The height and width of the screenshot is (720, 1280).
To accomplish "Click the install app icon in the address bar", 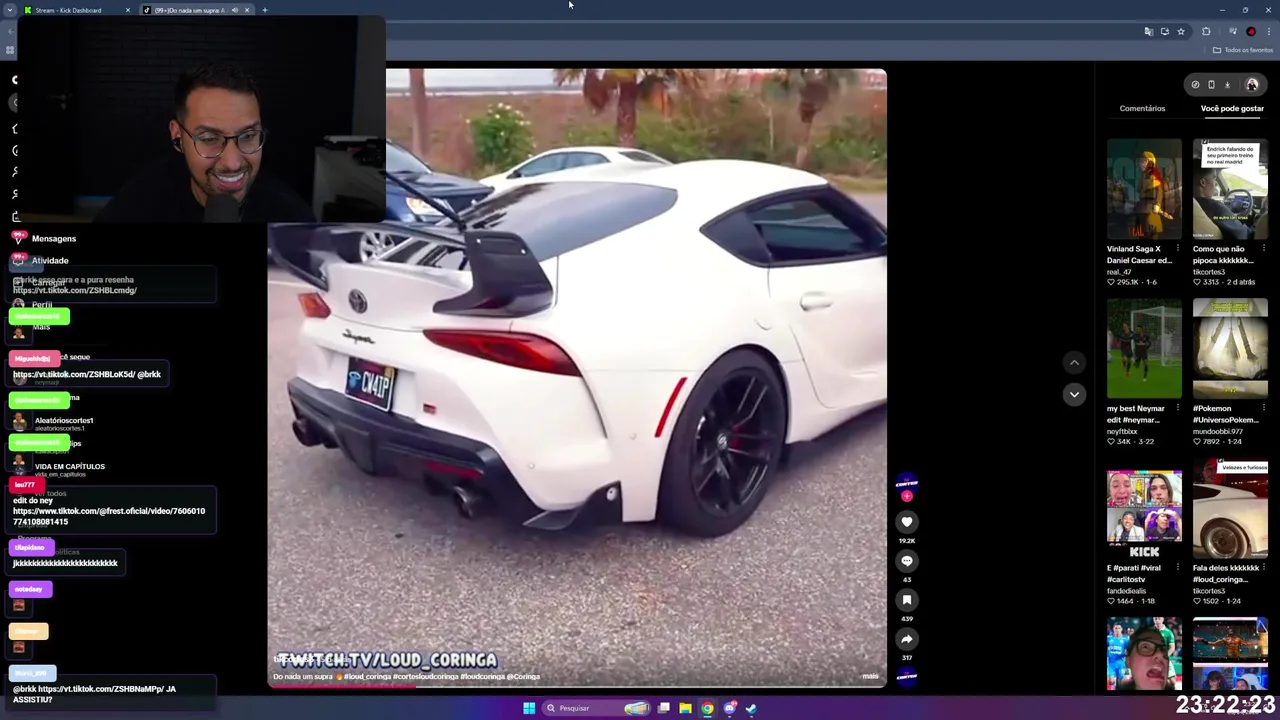I will click(1164, 31).
